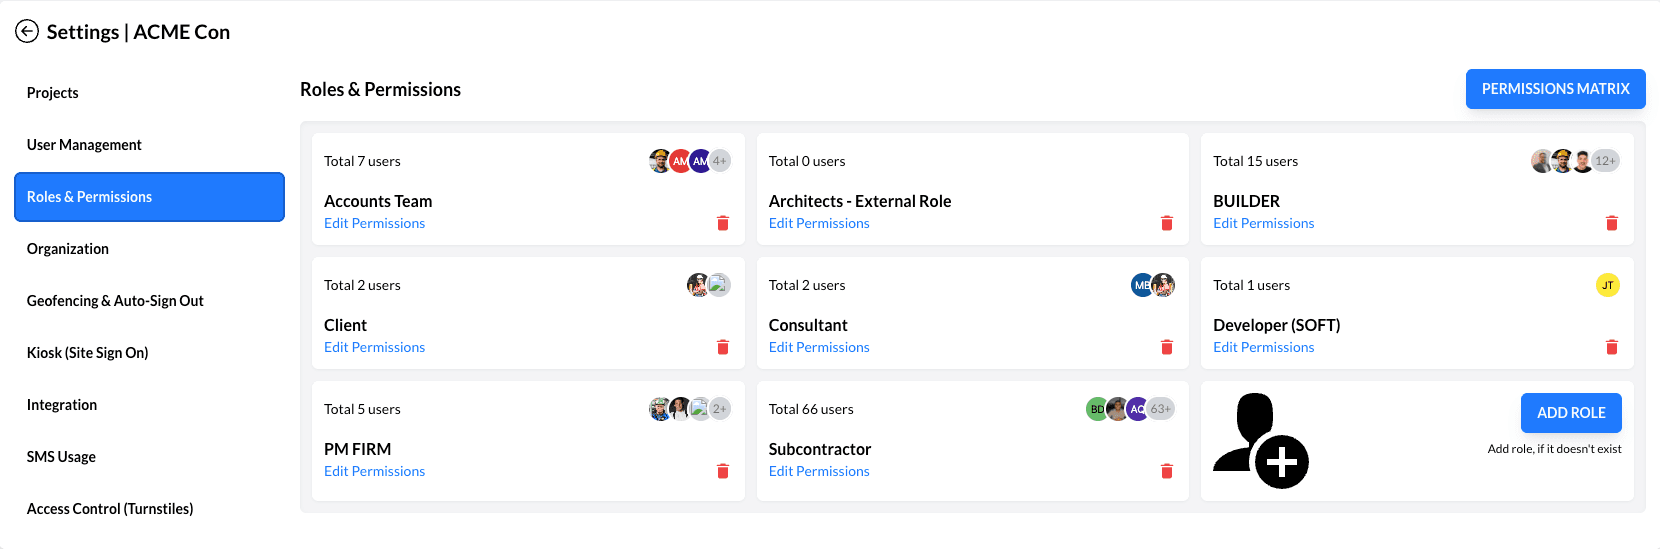Select Geofencing & Auto-Sign Out
Image resolution: width=1660 pixels, height=549 pixels.
(115, 301)
